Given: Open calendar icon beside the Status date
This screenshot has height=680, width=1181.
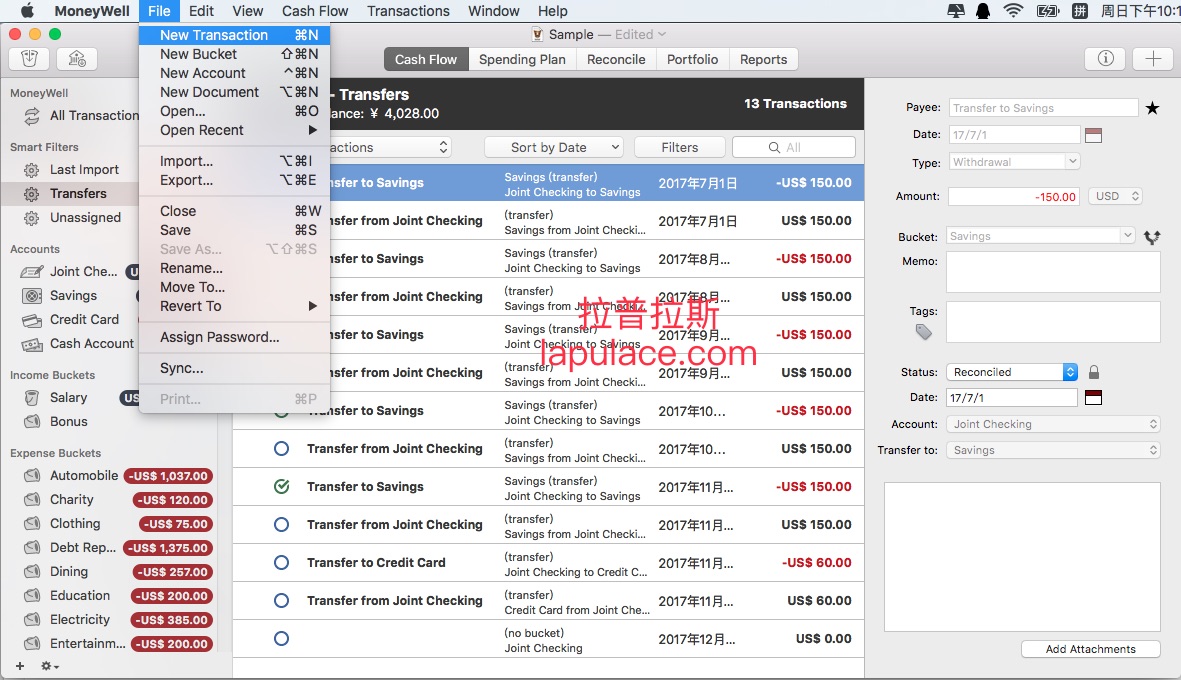Looking at the screenshot, I should pos(1094,398).
